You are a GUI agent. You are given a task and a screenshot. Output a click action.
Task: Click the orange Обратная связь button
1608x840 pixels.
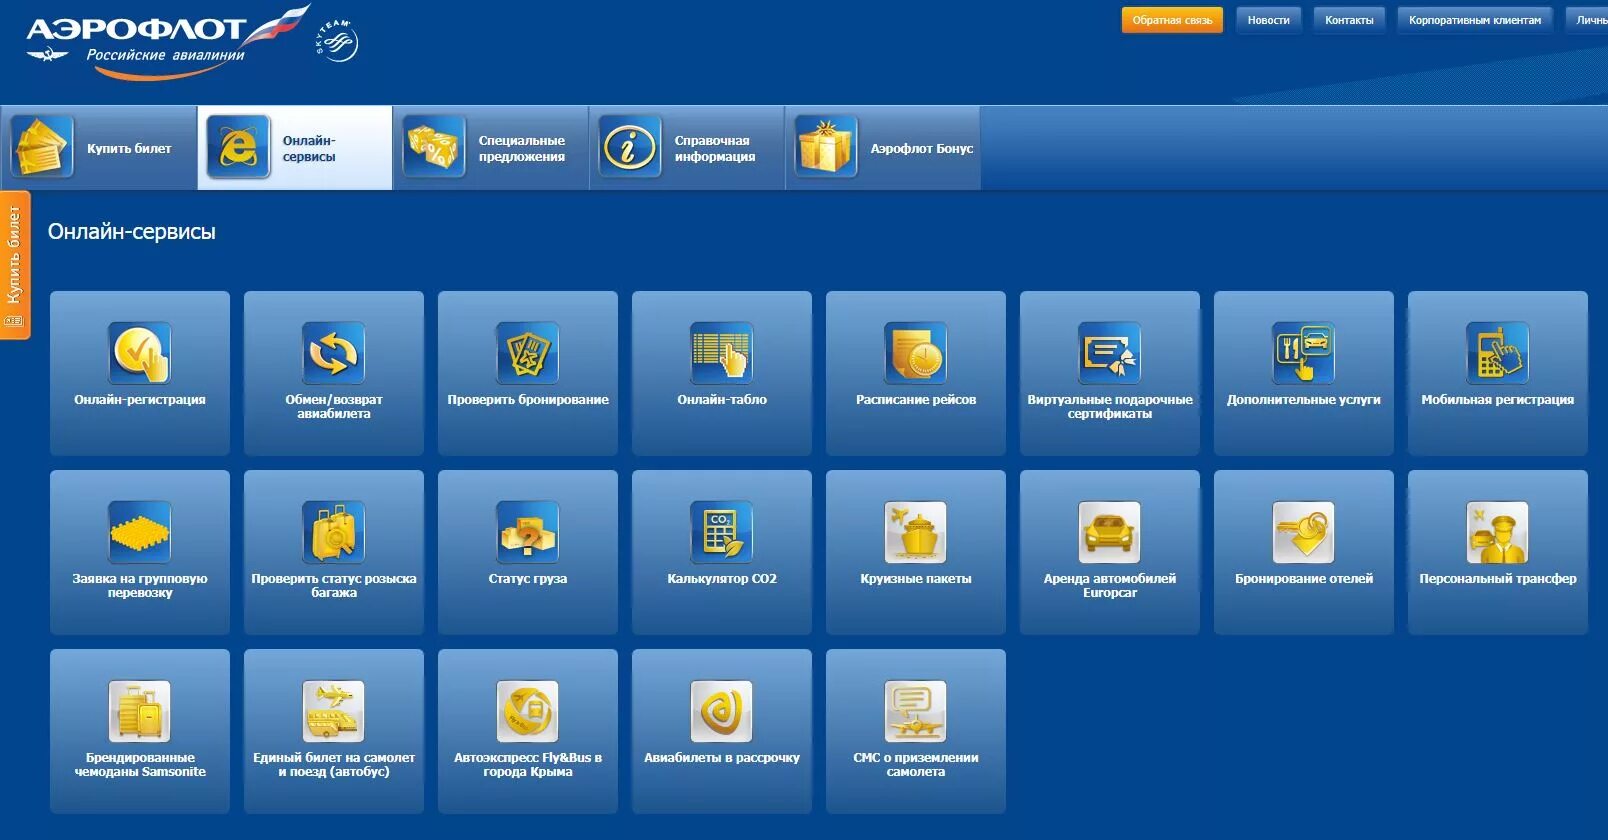pos(1172,20)
